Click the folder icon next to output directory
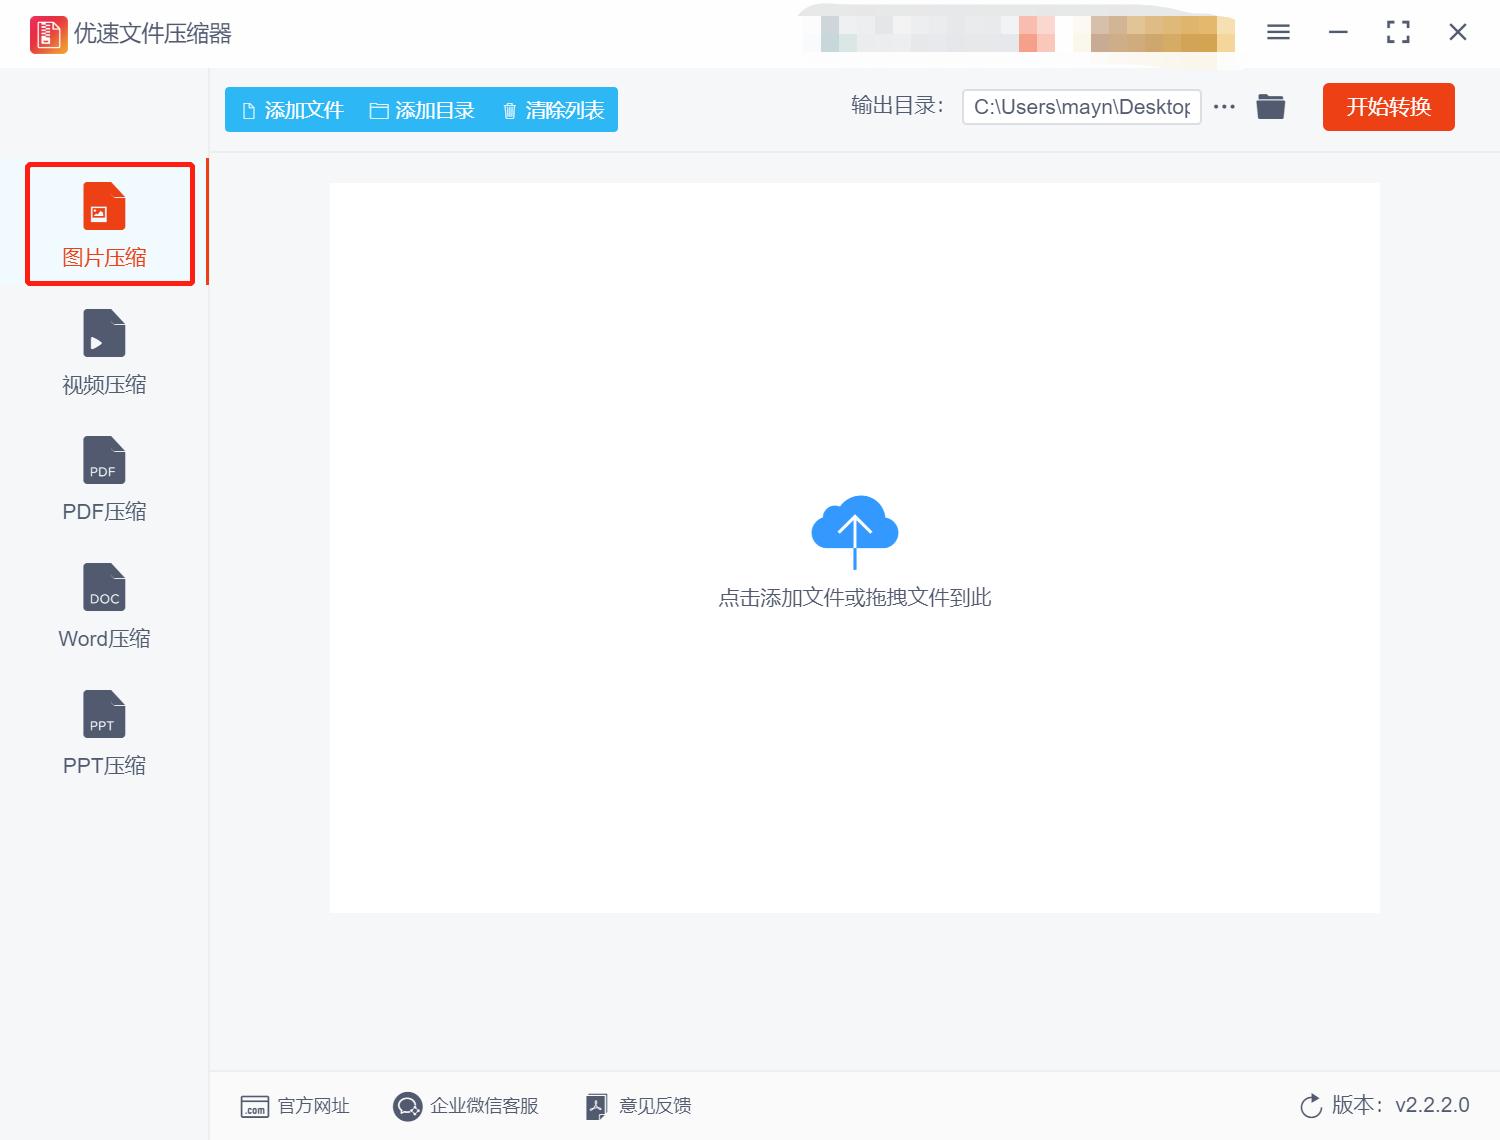This screenshot has width=1500, height=1140. tap(1270, 106)
